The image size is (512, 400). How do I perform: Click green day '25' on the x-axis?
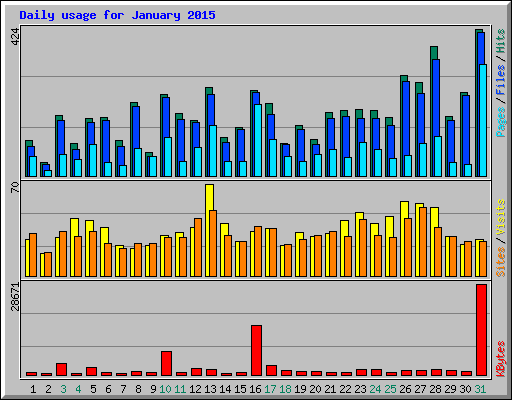coord(390,389)
